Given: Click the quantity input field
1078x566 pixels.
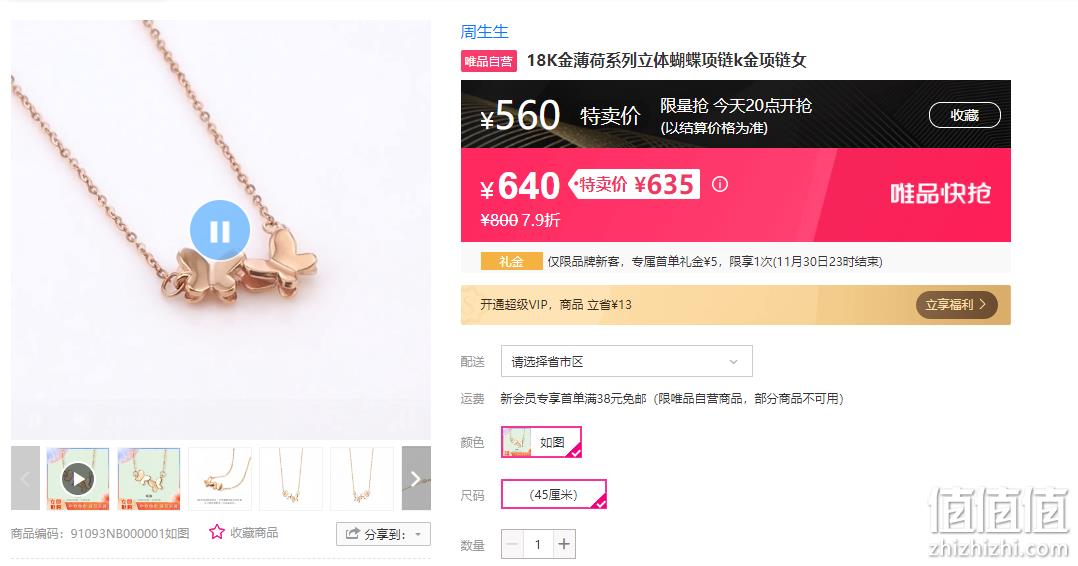Looking at the screenshot, I should [538, 544].
